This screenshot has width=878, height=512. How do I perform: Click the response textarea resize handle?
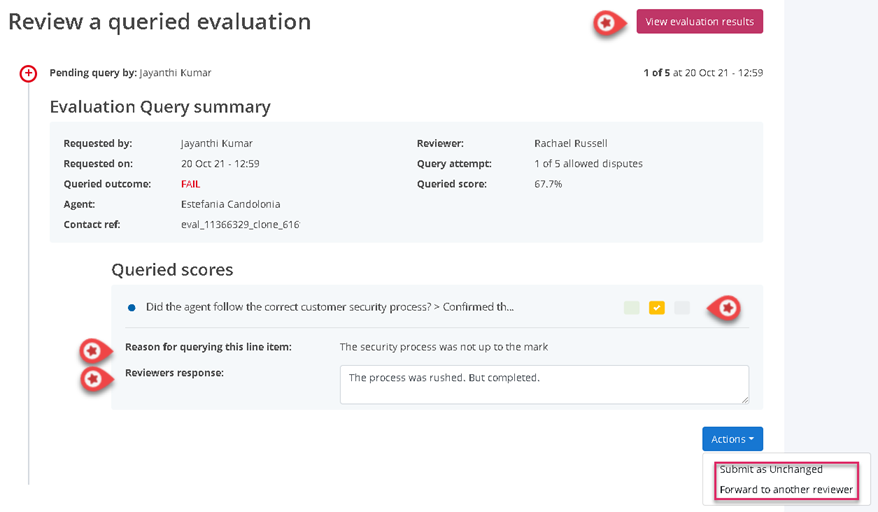pyautogui.click(x=744, y=399)
